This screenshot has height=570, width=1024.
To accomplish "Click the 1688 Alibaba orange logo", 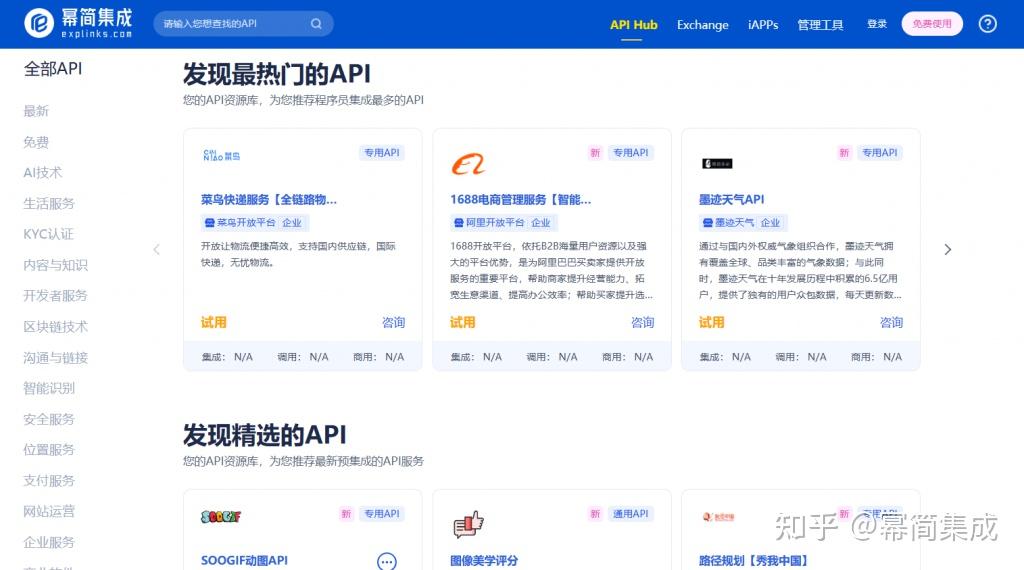I will pos(468,164).
